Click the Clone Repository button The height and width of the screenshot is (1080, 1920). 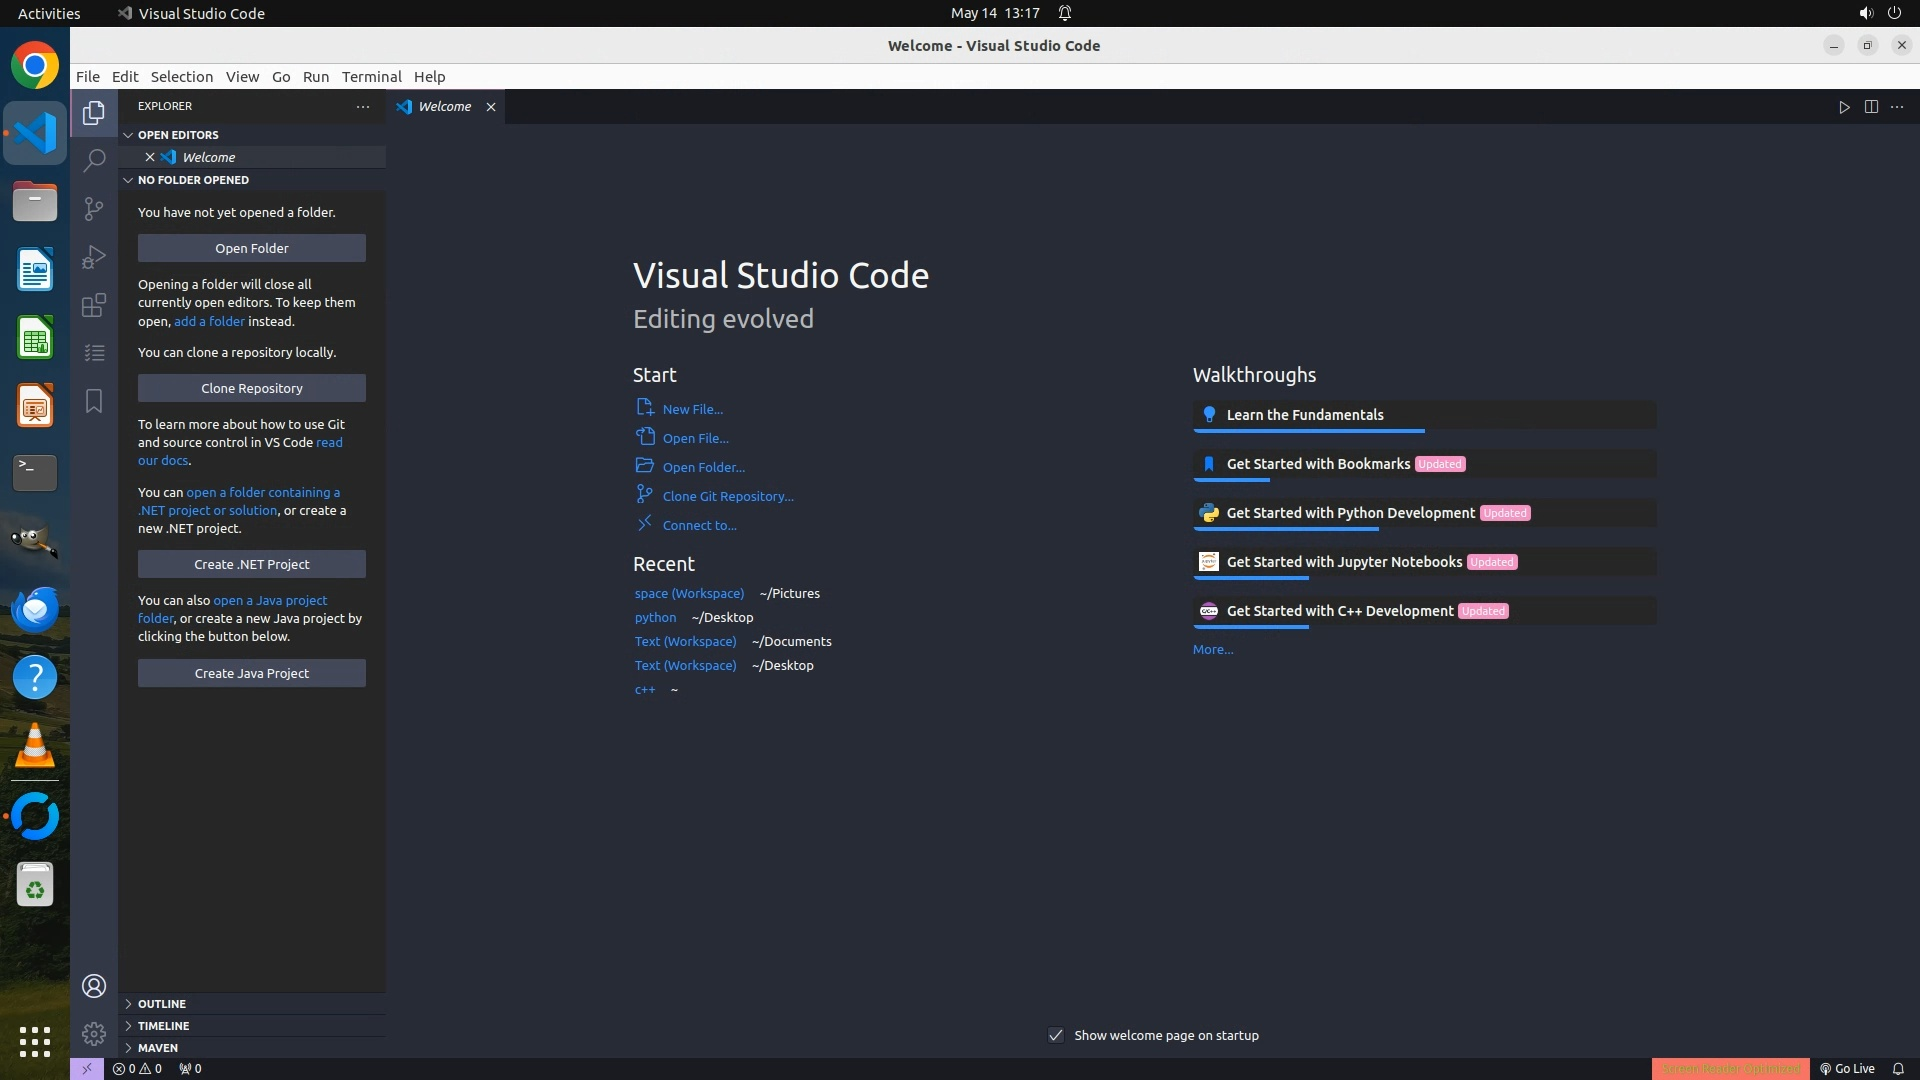tap(251, 388)
